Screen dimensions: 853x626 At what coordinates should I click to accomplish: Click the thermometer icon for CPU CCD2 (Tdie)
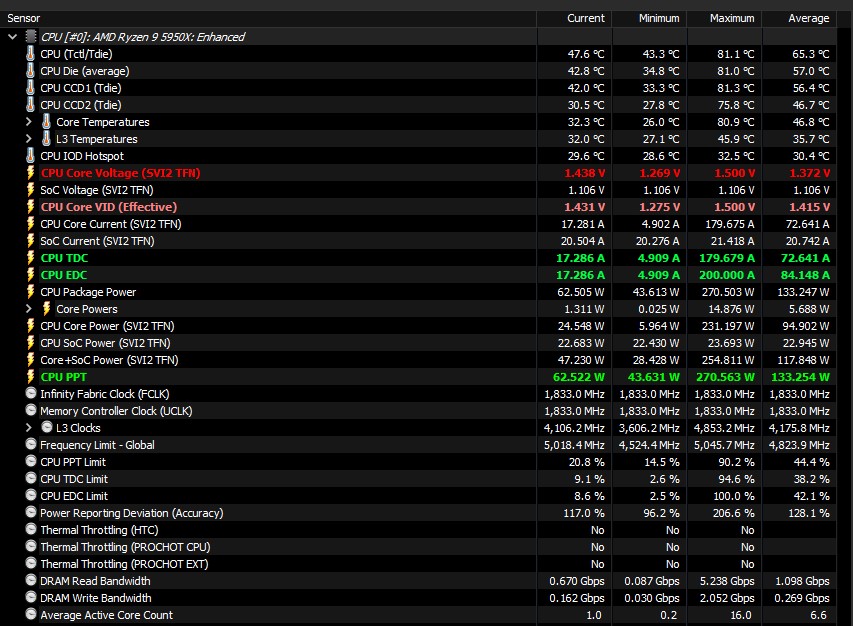tap(30, 104)
